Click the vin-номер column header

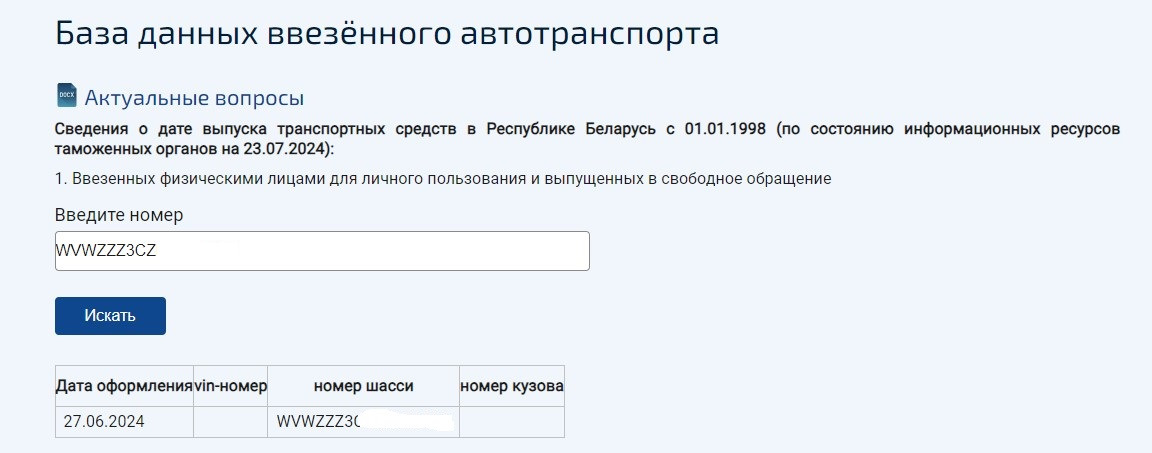point(231,386)
